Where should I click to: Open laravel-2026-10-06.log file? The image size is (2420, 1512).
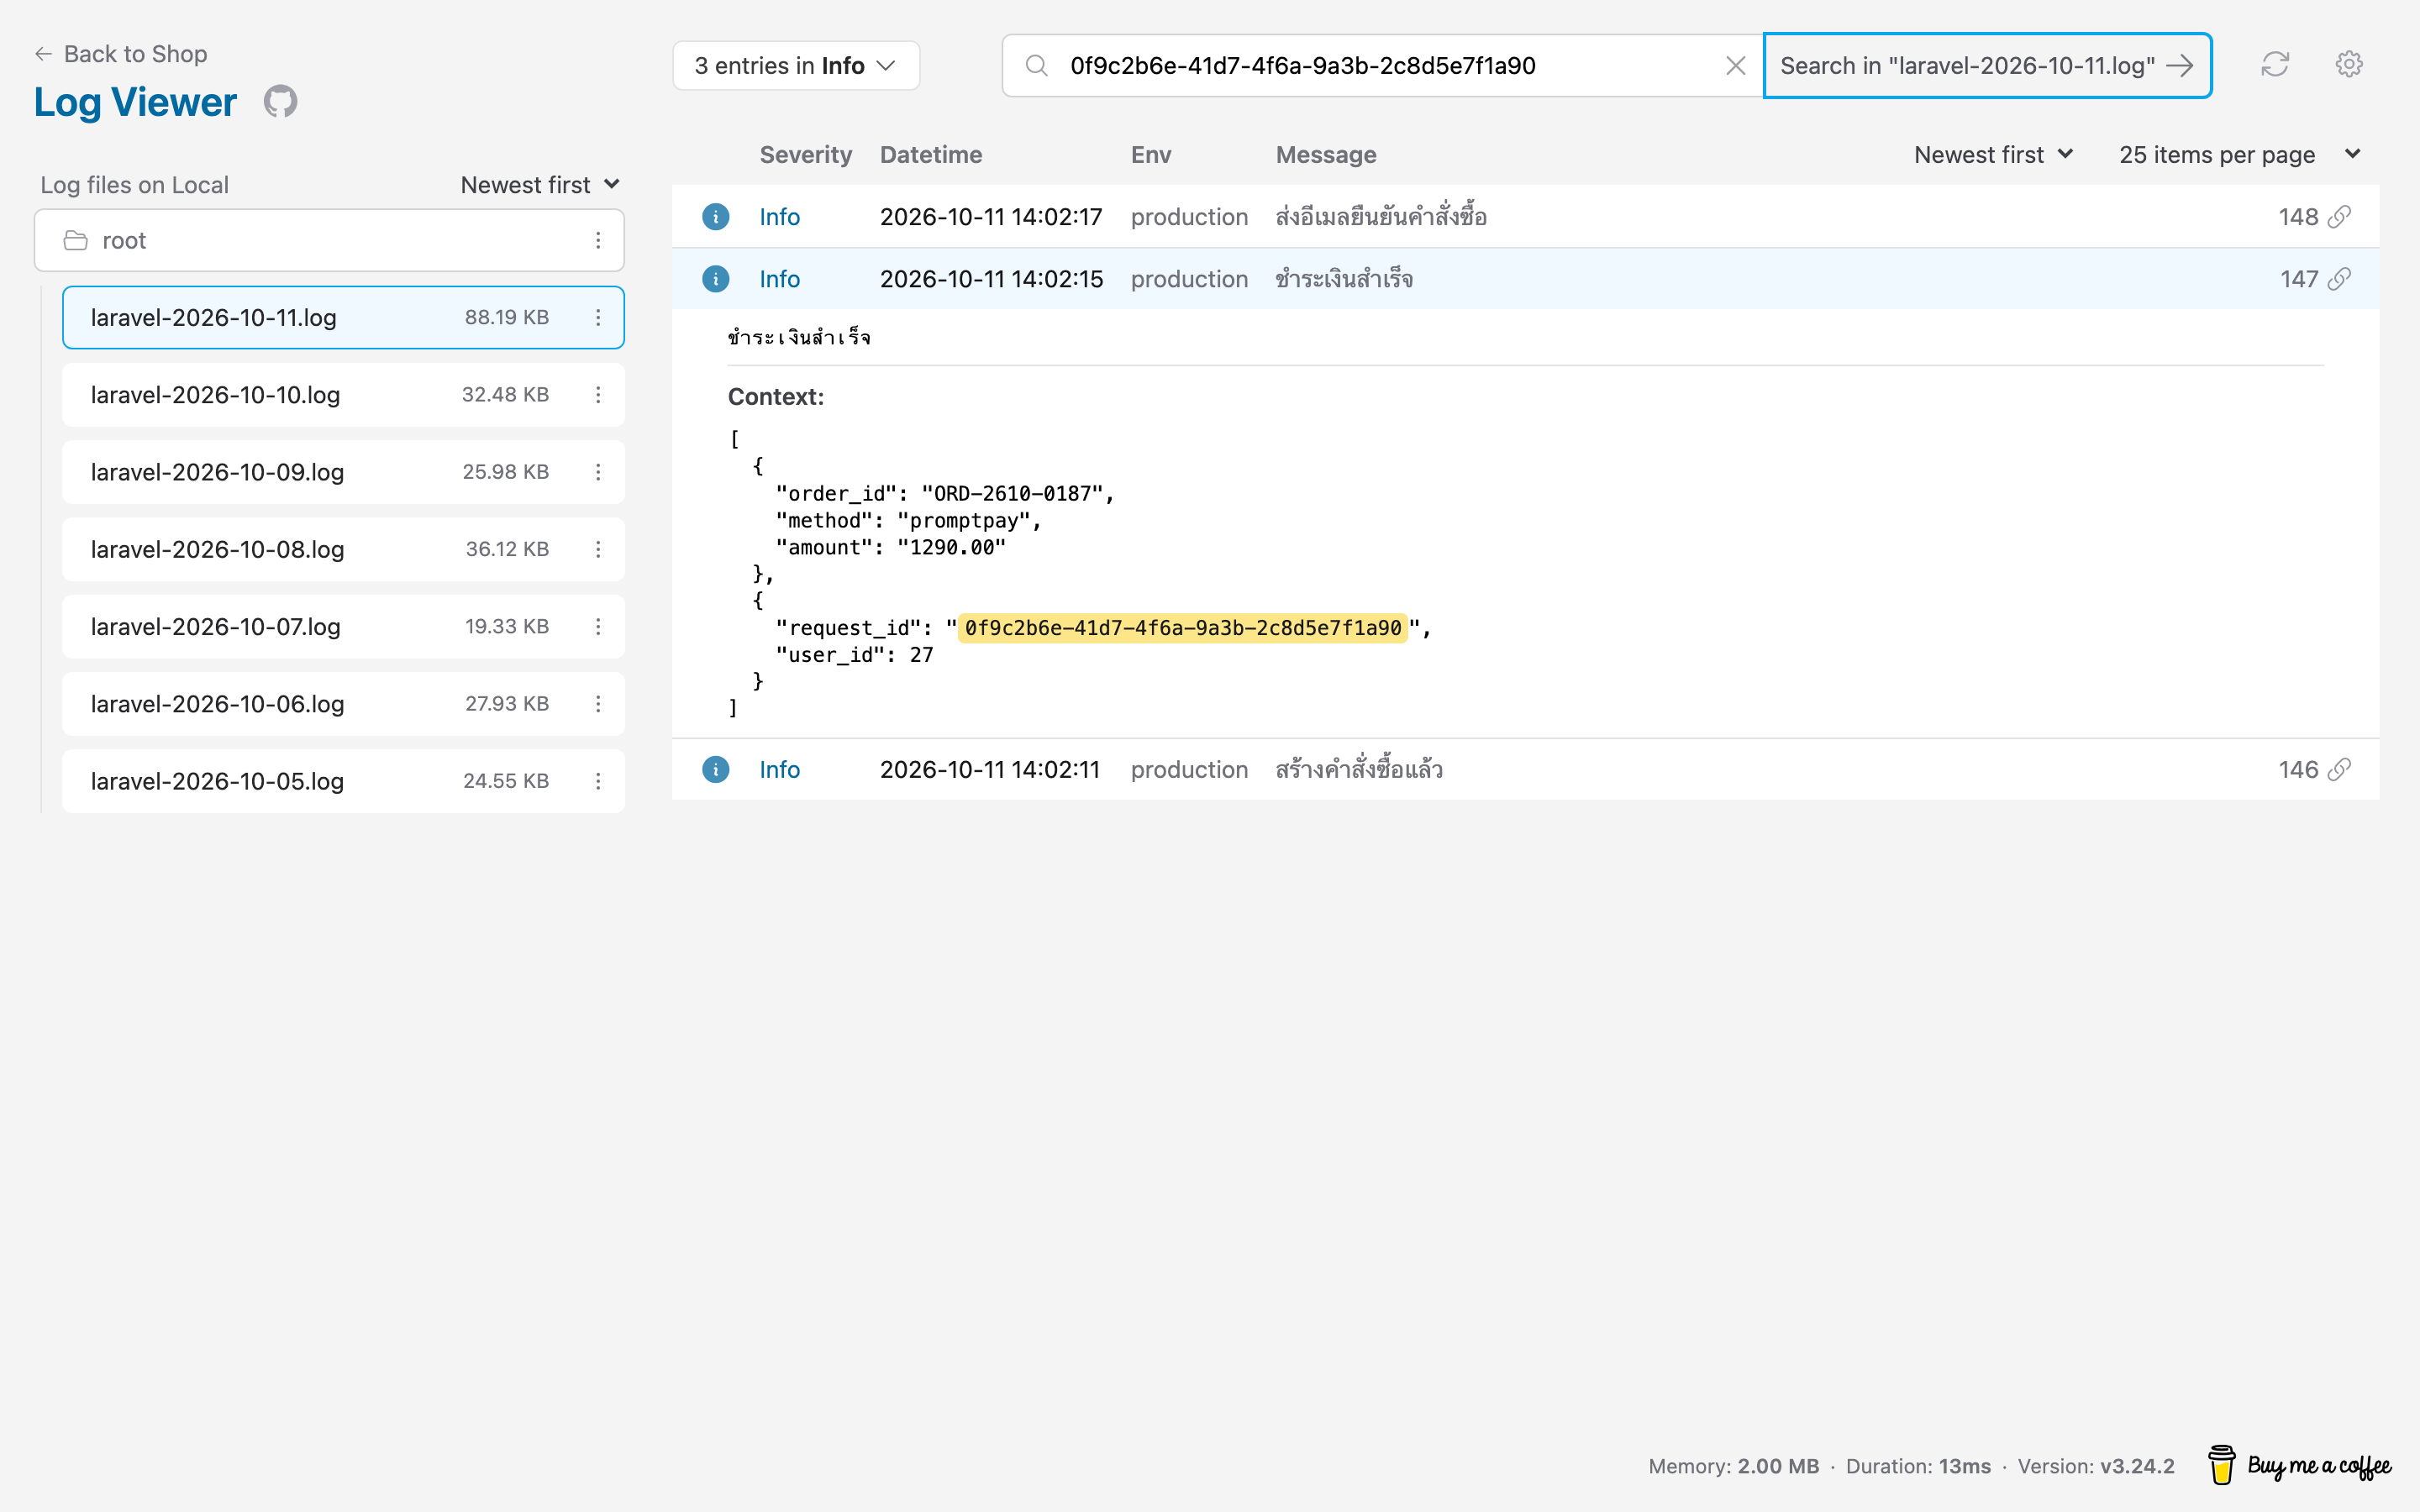tap(343, 704)
